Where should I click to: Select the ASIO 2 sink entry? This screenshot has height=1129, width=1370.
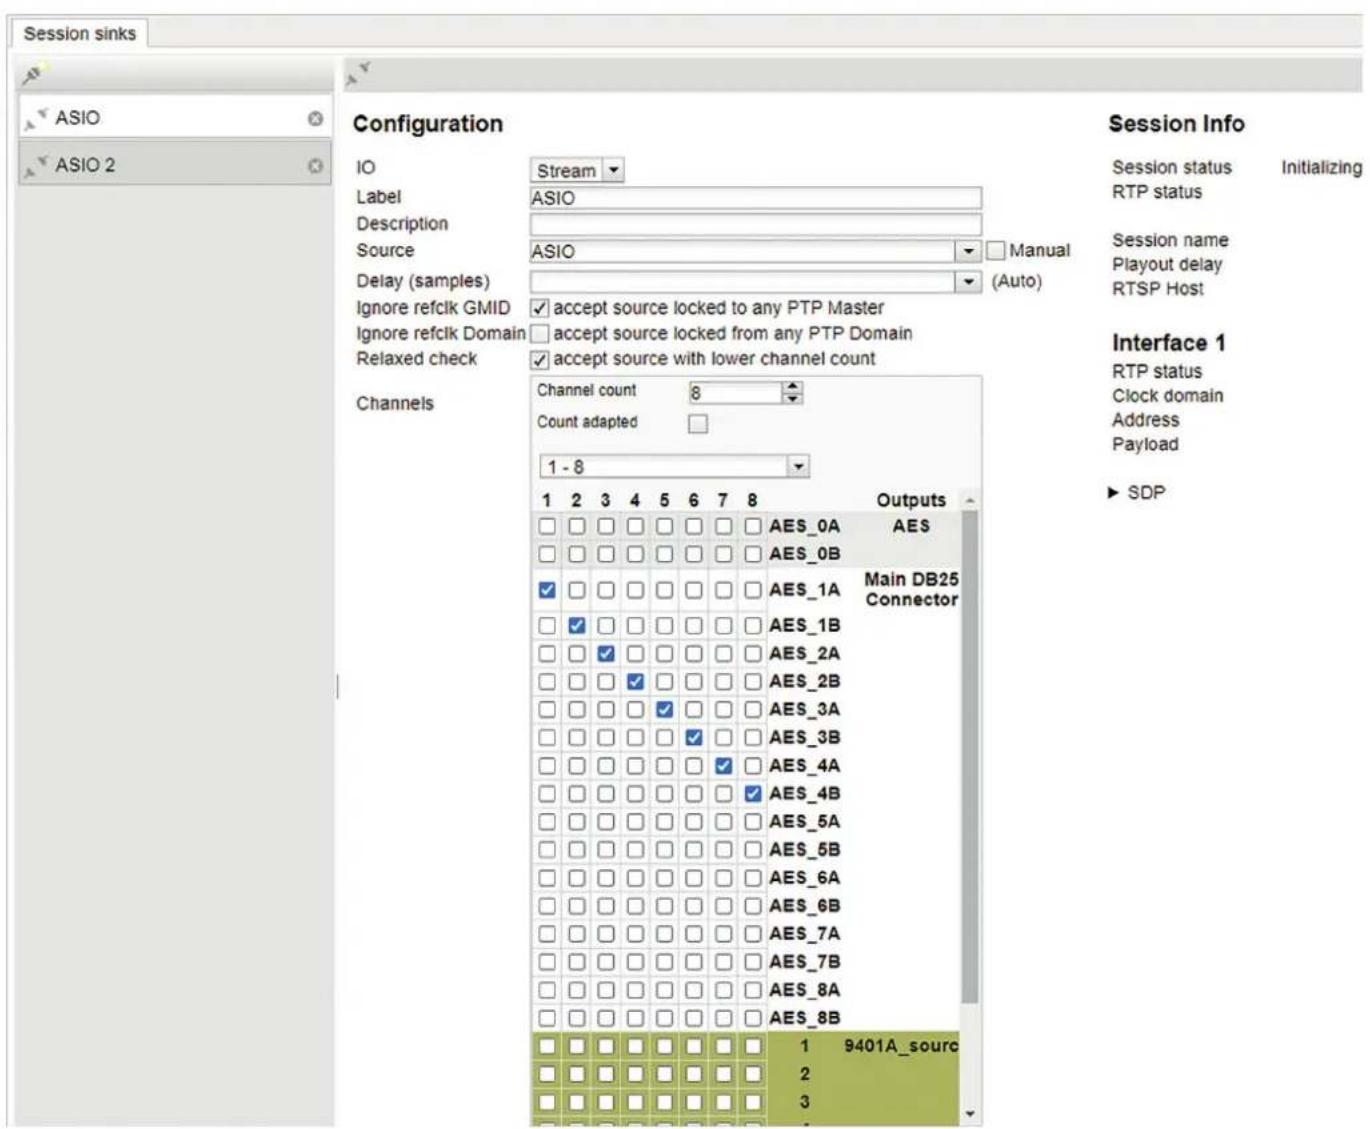[x=174, y=165]
